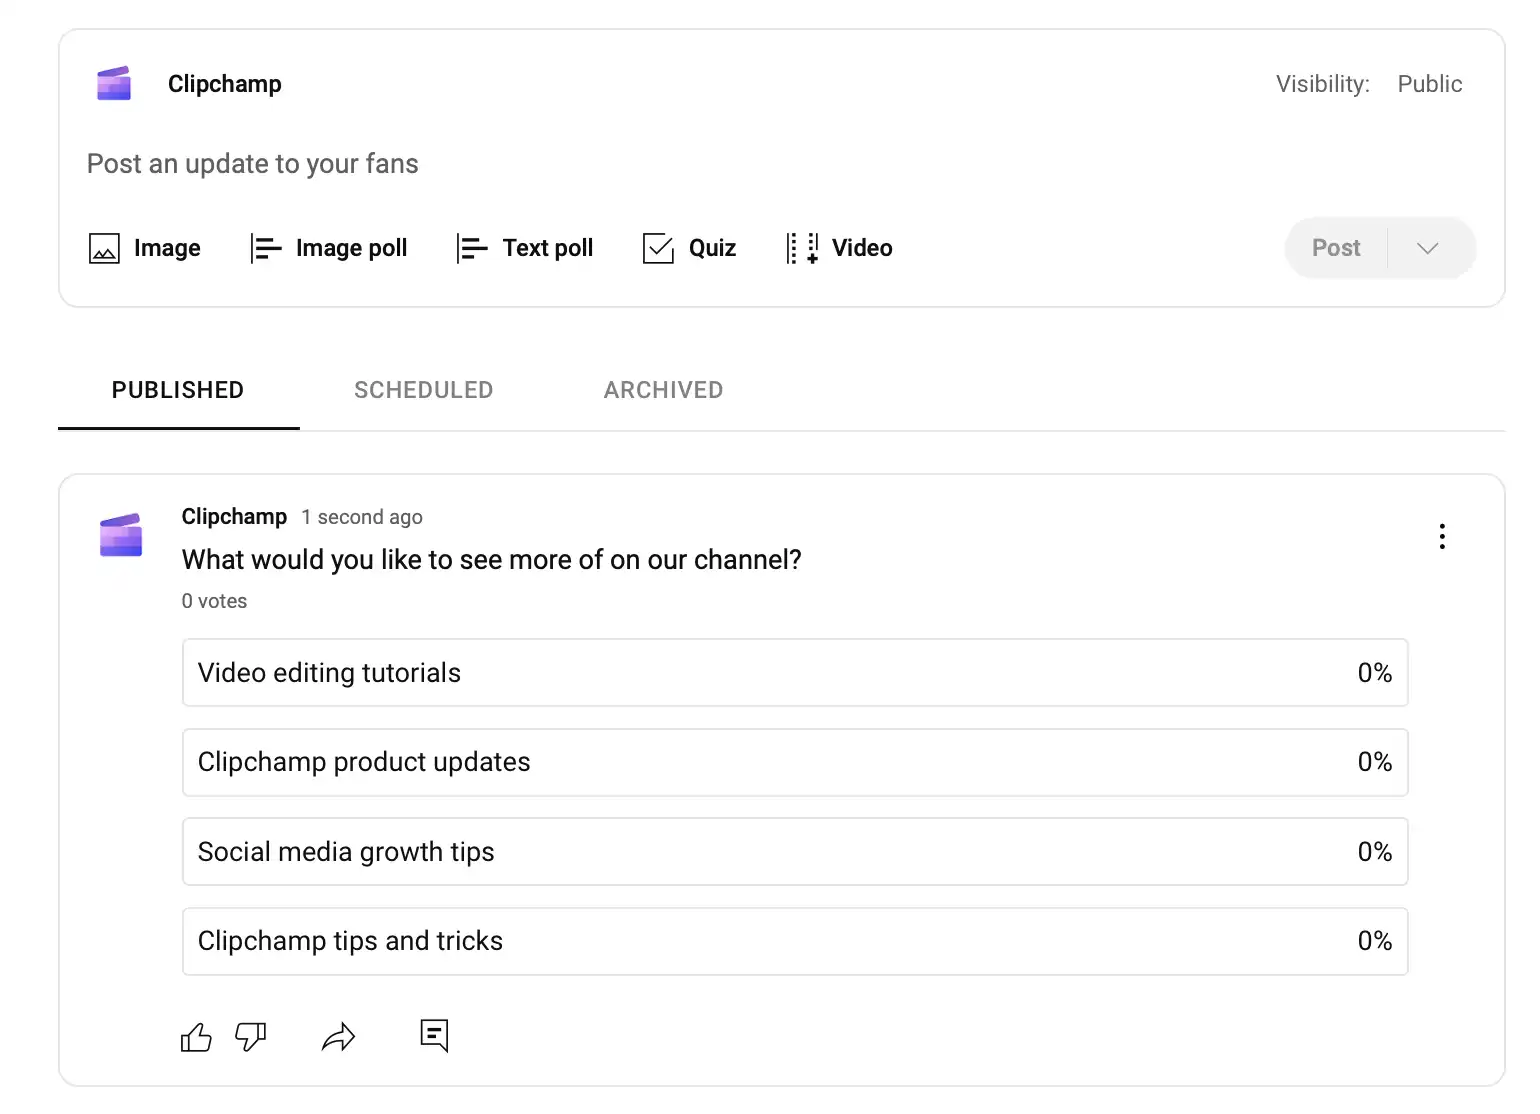This screenshot has height=1114, width=1540.
Task: Click the Clipchamp avatar on published poll
Action: (x=121, y=535)
